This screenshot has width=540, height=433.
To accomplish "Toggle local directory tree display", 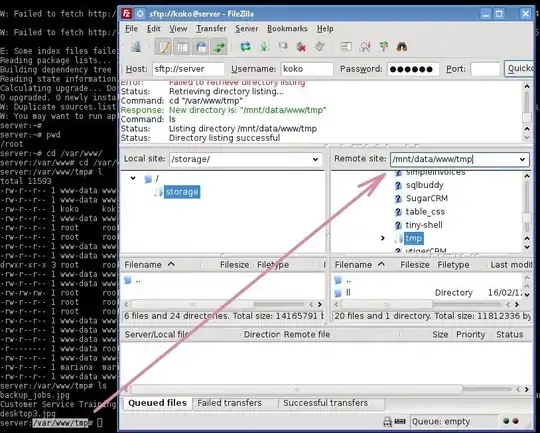I will click(x=182, y=47).
